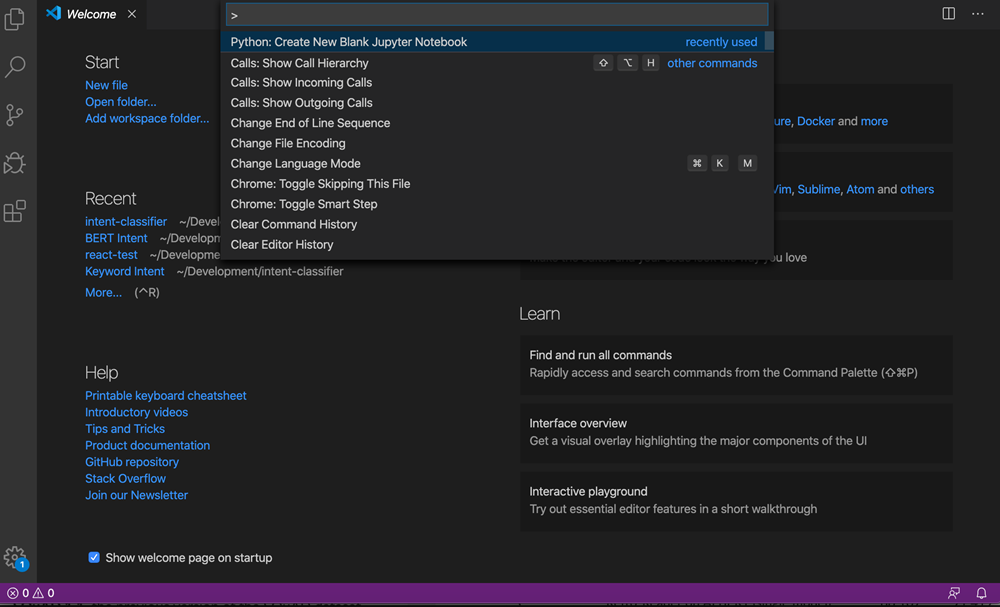The width and height of the screenshot is (1000, 607).
Task: Open recent Keyword Intent project
Action: pyautogui.click(x=125, y=271)
